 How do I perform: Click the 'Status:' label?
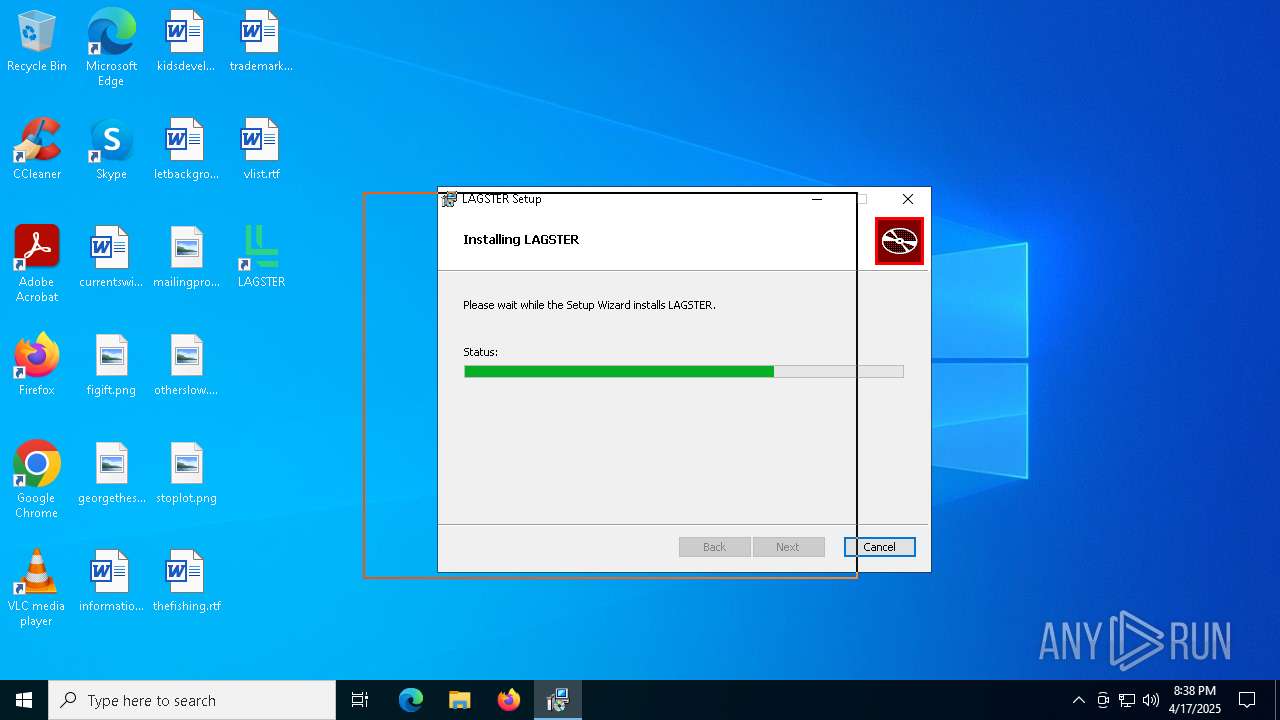coord(480,352)
